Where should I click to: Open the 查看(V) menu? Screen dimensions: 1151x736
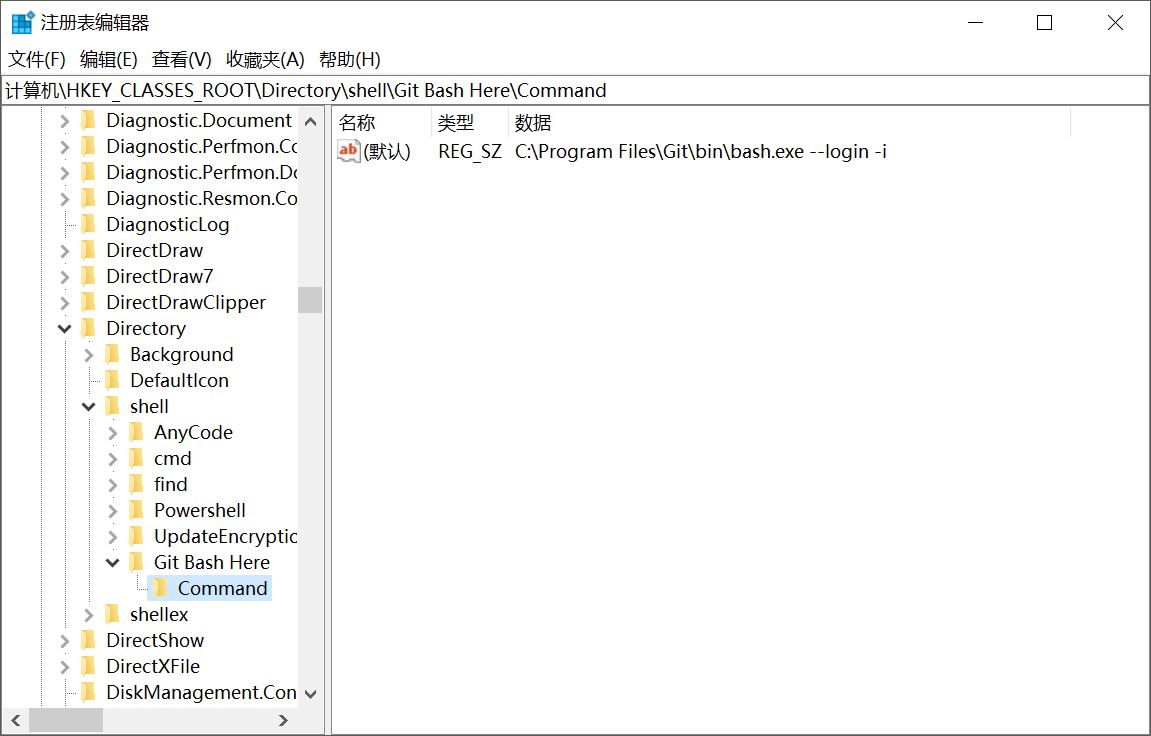click(x=181, y=59)
